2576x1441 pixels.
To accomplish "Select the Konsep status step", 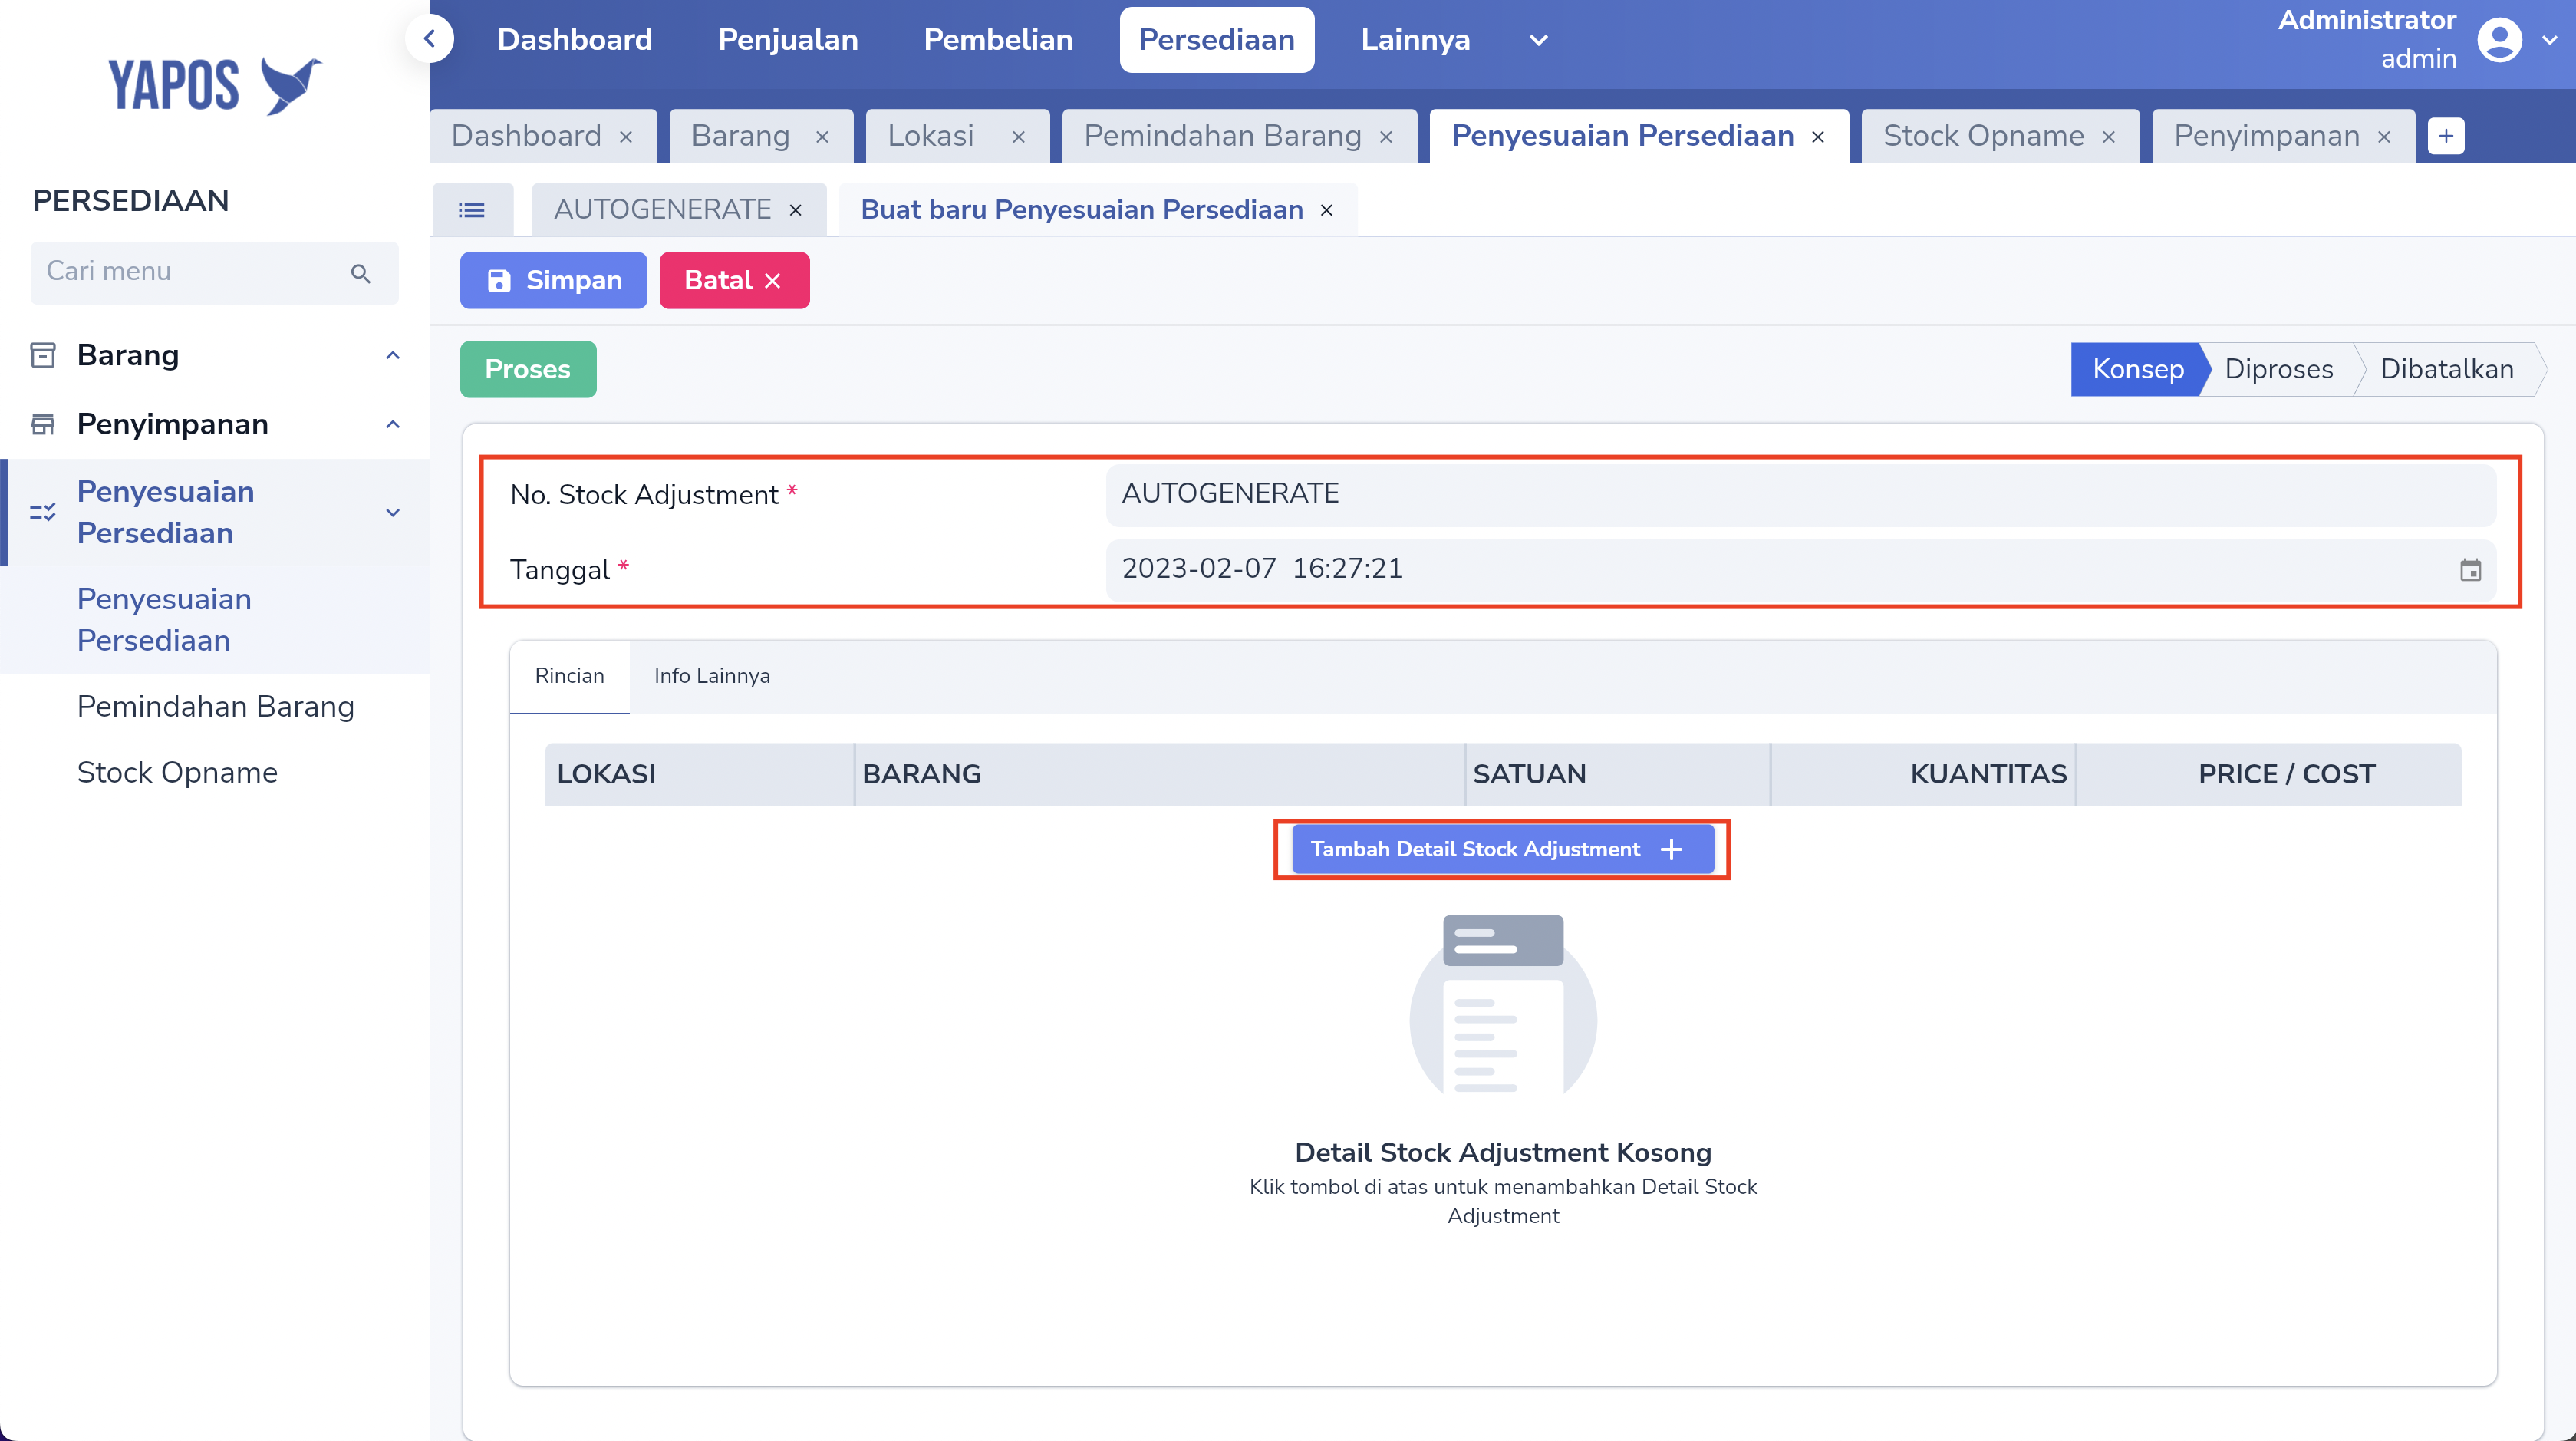I will pos(2138,369).
